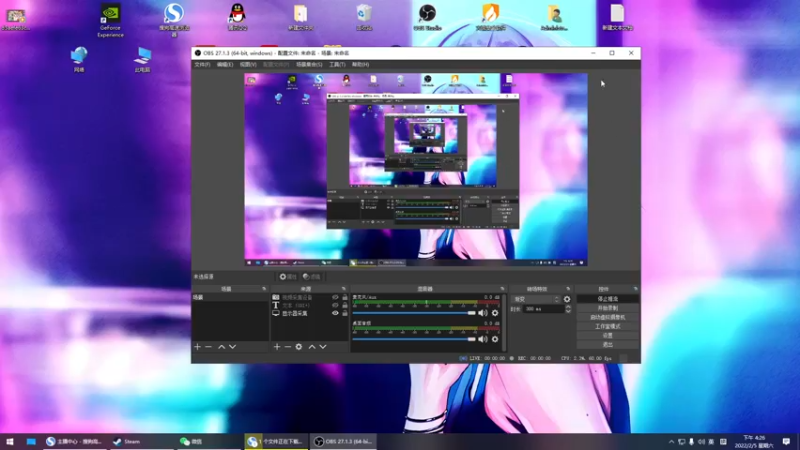Open source Filters button above Sources
800x450 pixels.
click(x=311, y=277)
